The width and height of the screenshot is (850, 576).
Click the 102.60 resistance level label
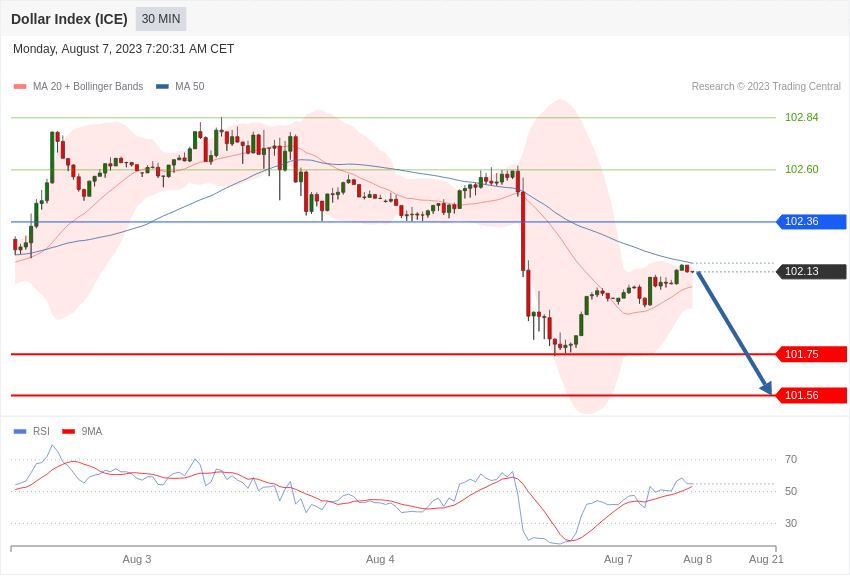801,170
